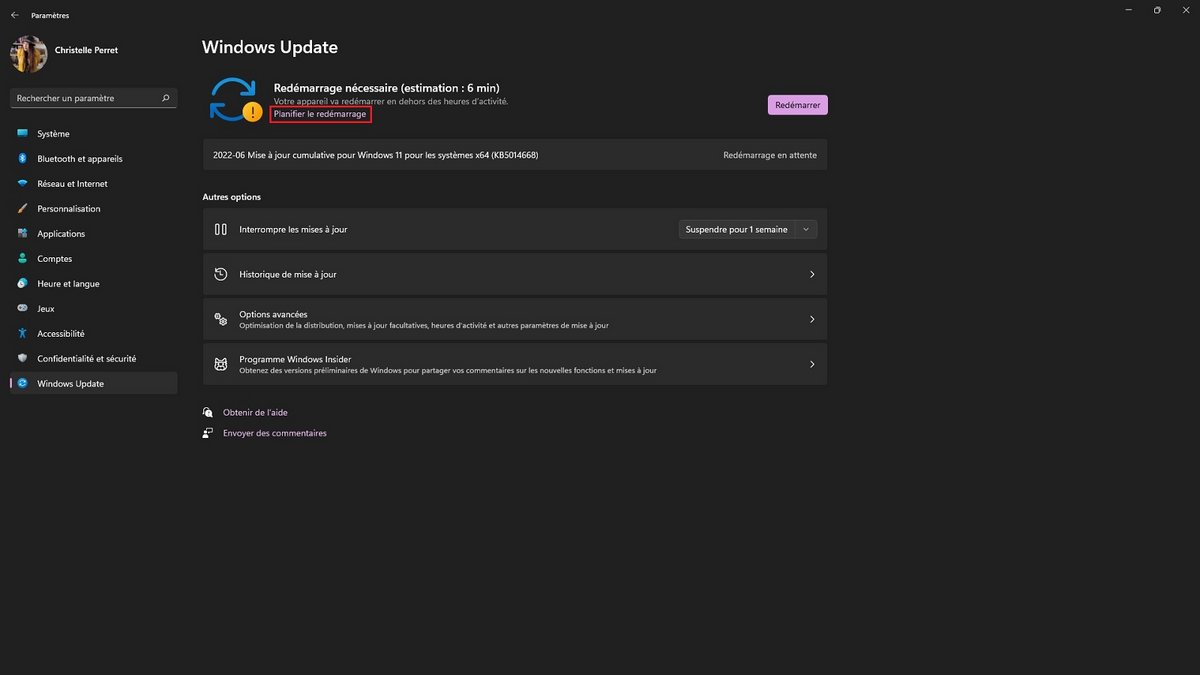This screenshot has height=675, width=1200.
Task: Click the magnifier icon in the search box
Action: (166, 98)
